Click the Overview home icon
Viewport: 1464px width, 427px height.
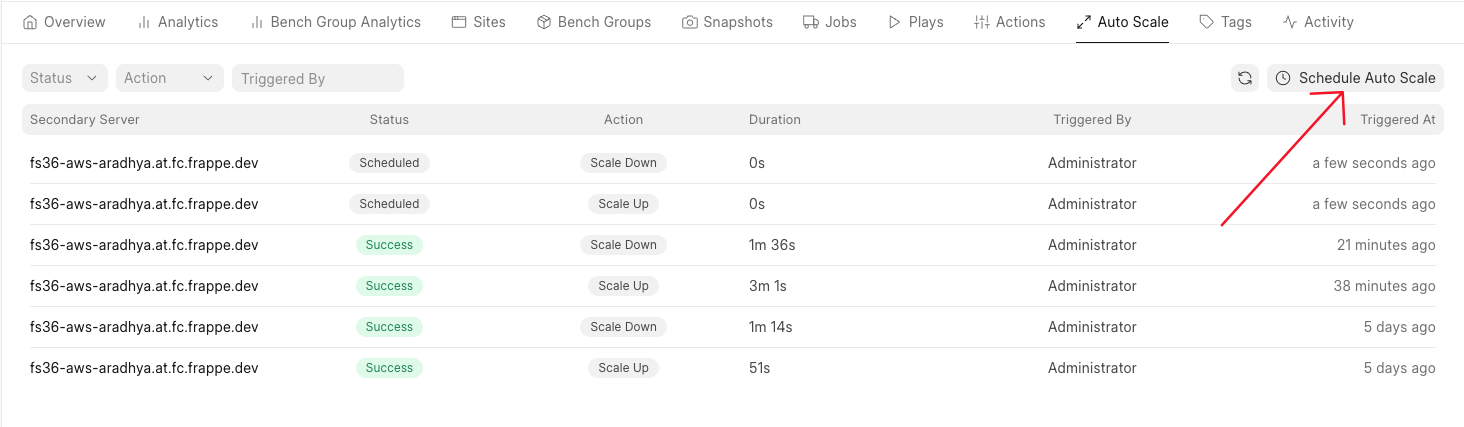click(x=30, y=22)
